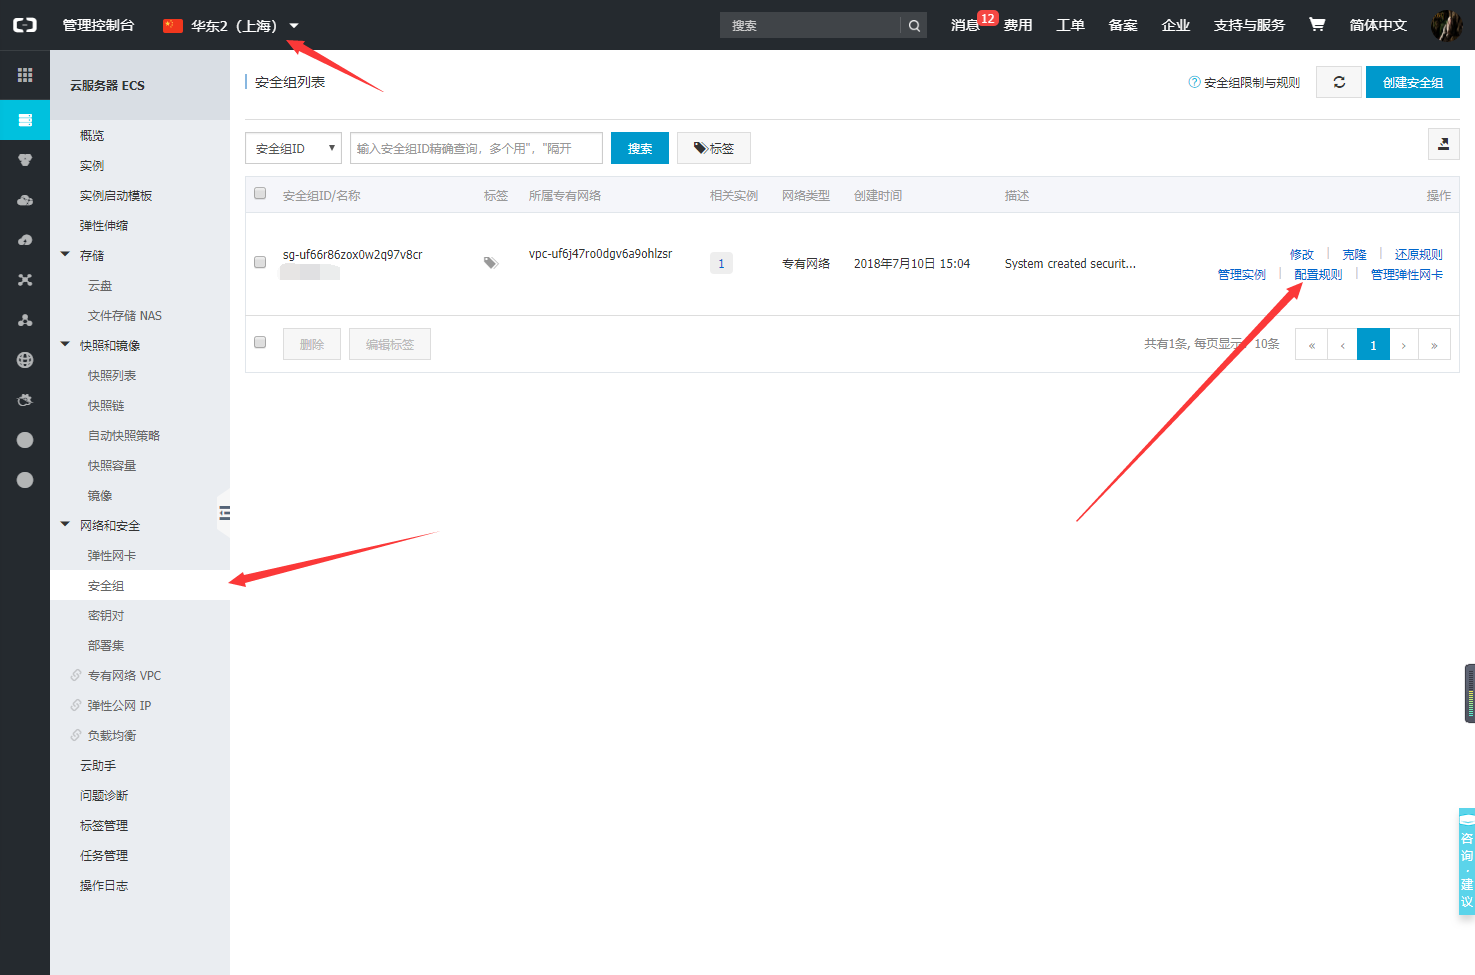
Task: Click the export list icon button
Action: point(1443,144)
